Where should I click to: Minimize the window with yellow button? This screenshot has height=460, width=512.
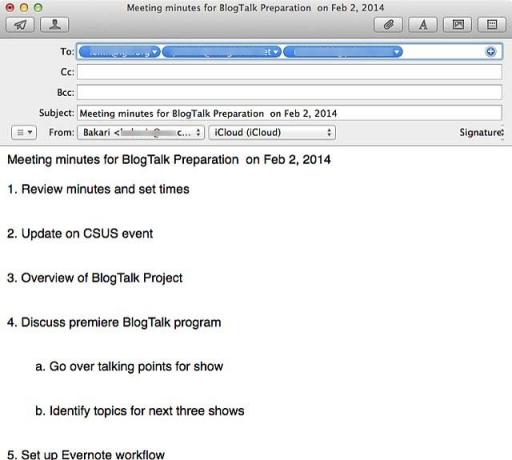click(x=24, y=7)
